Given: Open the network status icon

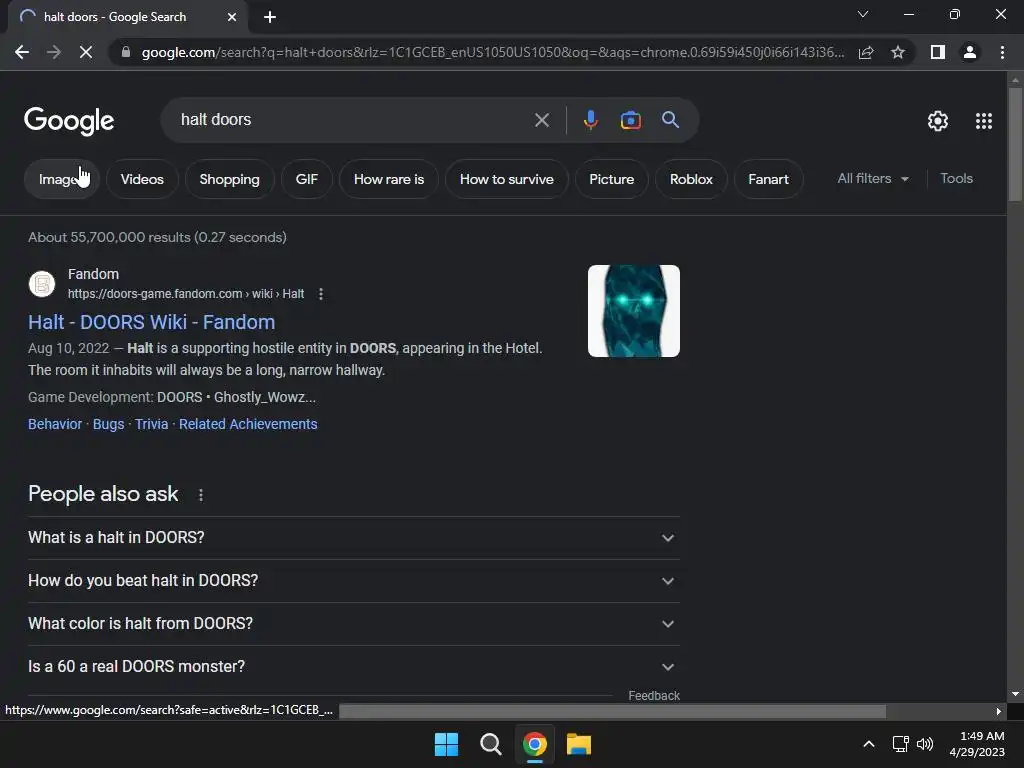Looking at the screenshot, I should pos(901,744).
